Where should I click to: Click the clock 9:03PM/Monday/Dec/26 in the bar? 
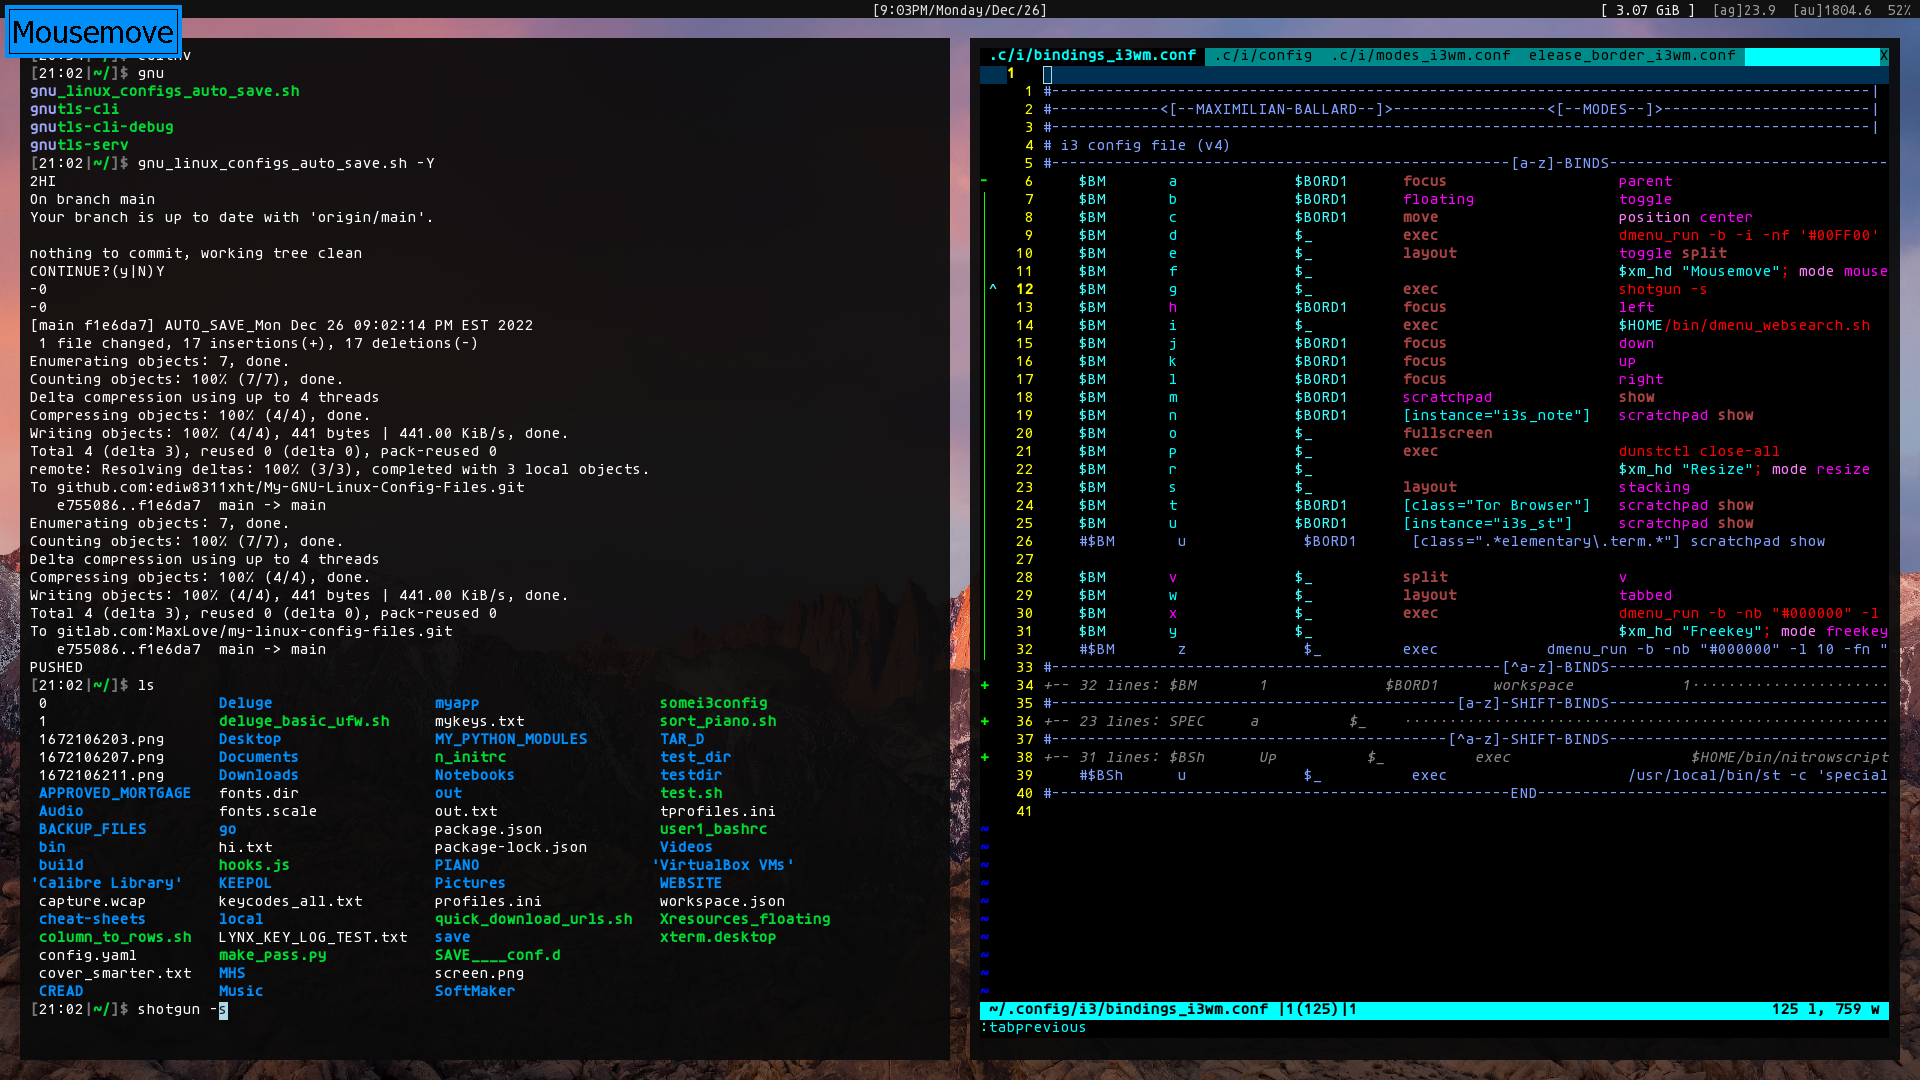tap(960, 10)
